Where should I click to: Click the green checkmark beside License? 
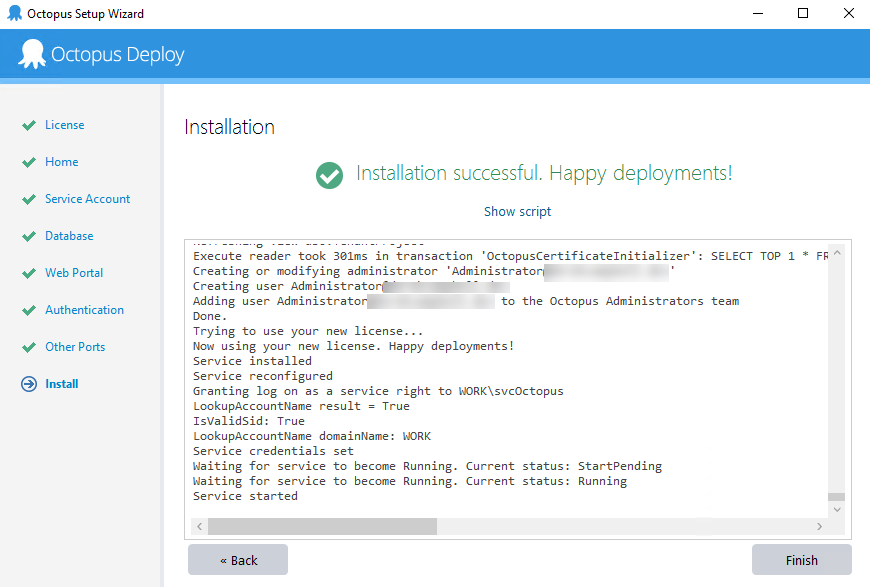(29, 125)
